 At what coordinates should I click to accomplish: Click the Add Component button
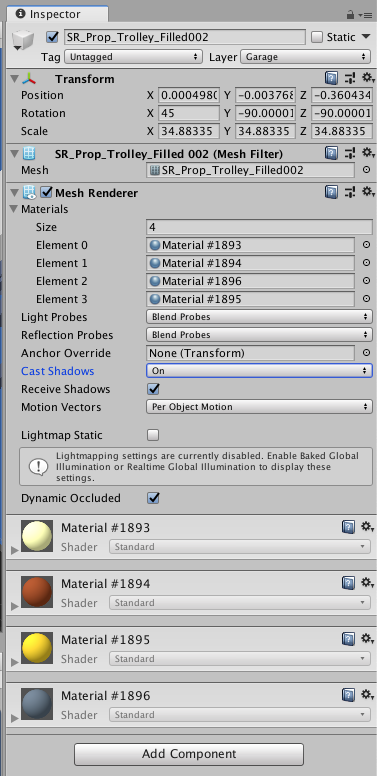tap(188, 754)
